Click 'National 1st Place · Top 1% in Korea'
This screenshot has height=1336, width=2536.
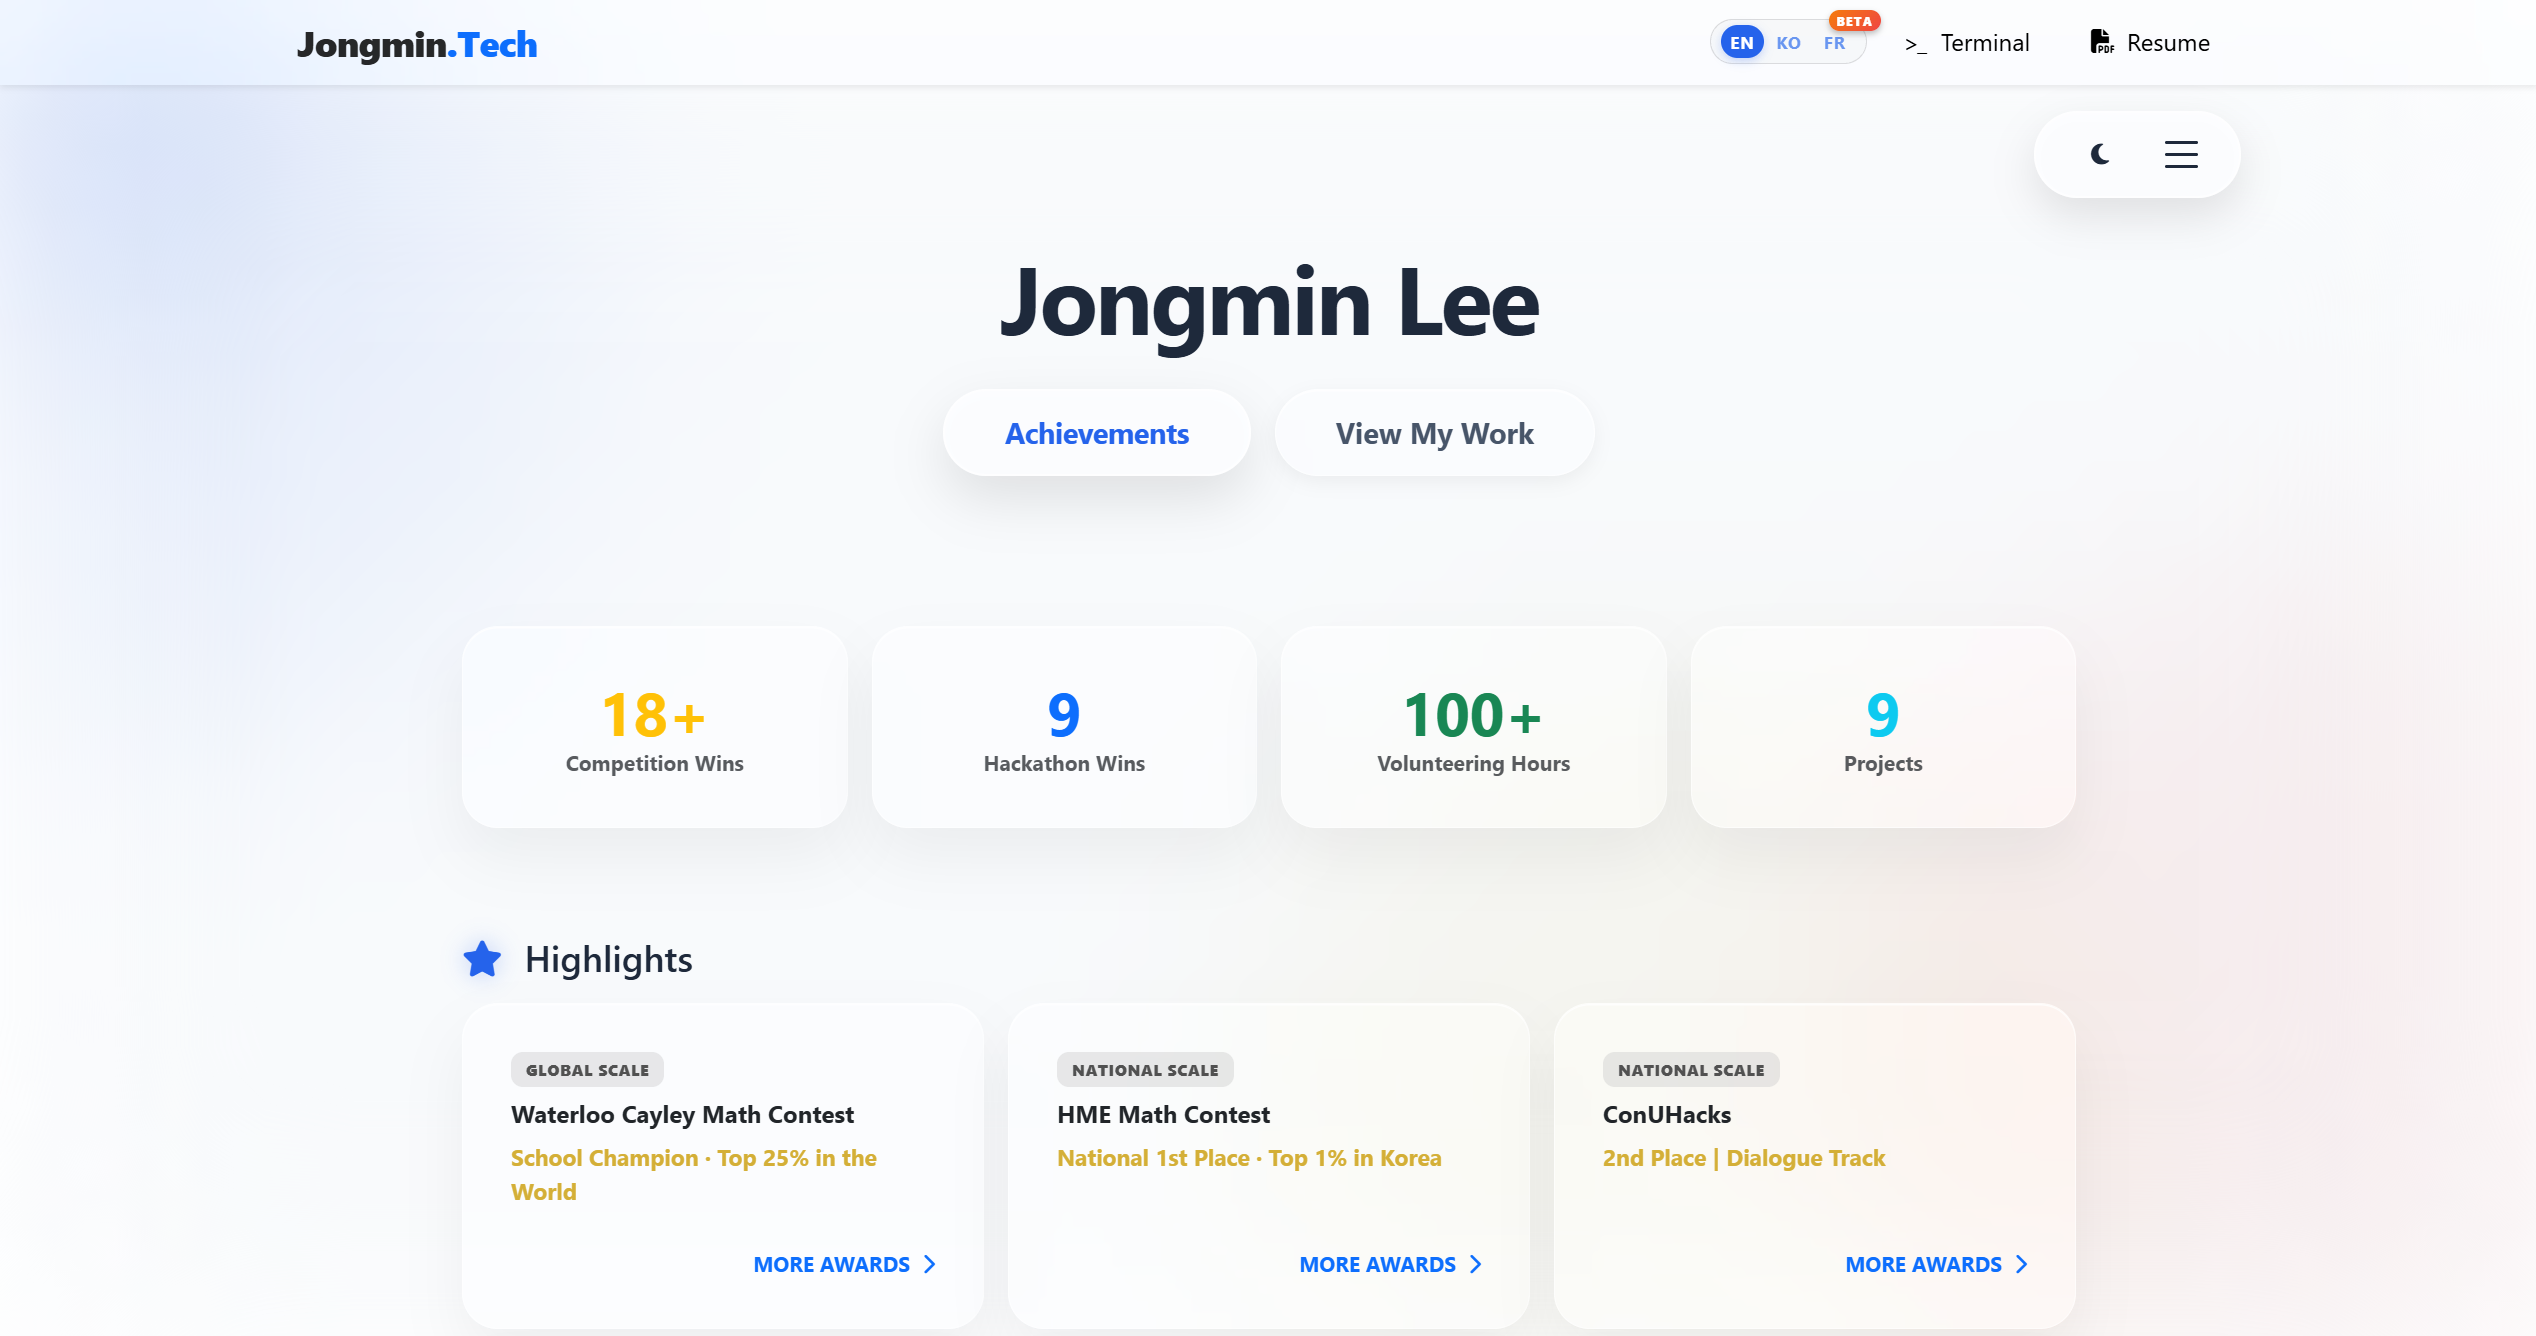pos(1249,1158)
